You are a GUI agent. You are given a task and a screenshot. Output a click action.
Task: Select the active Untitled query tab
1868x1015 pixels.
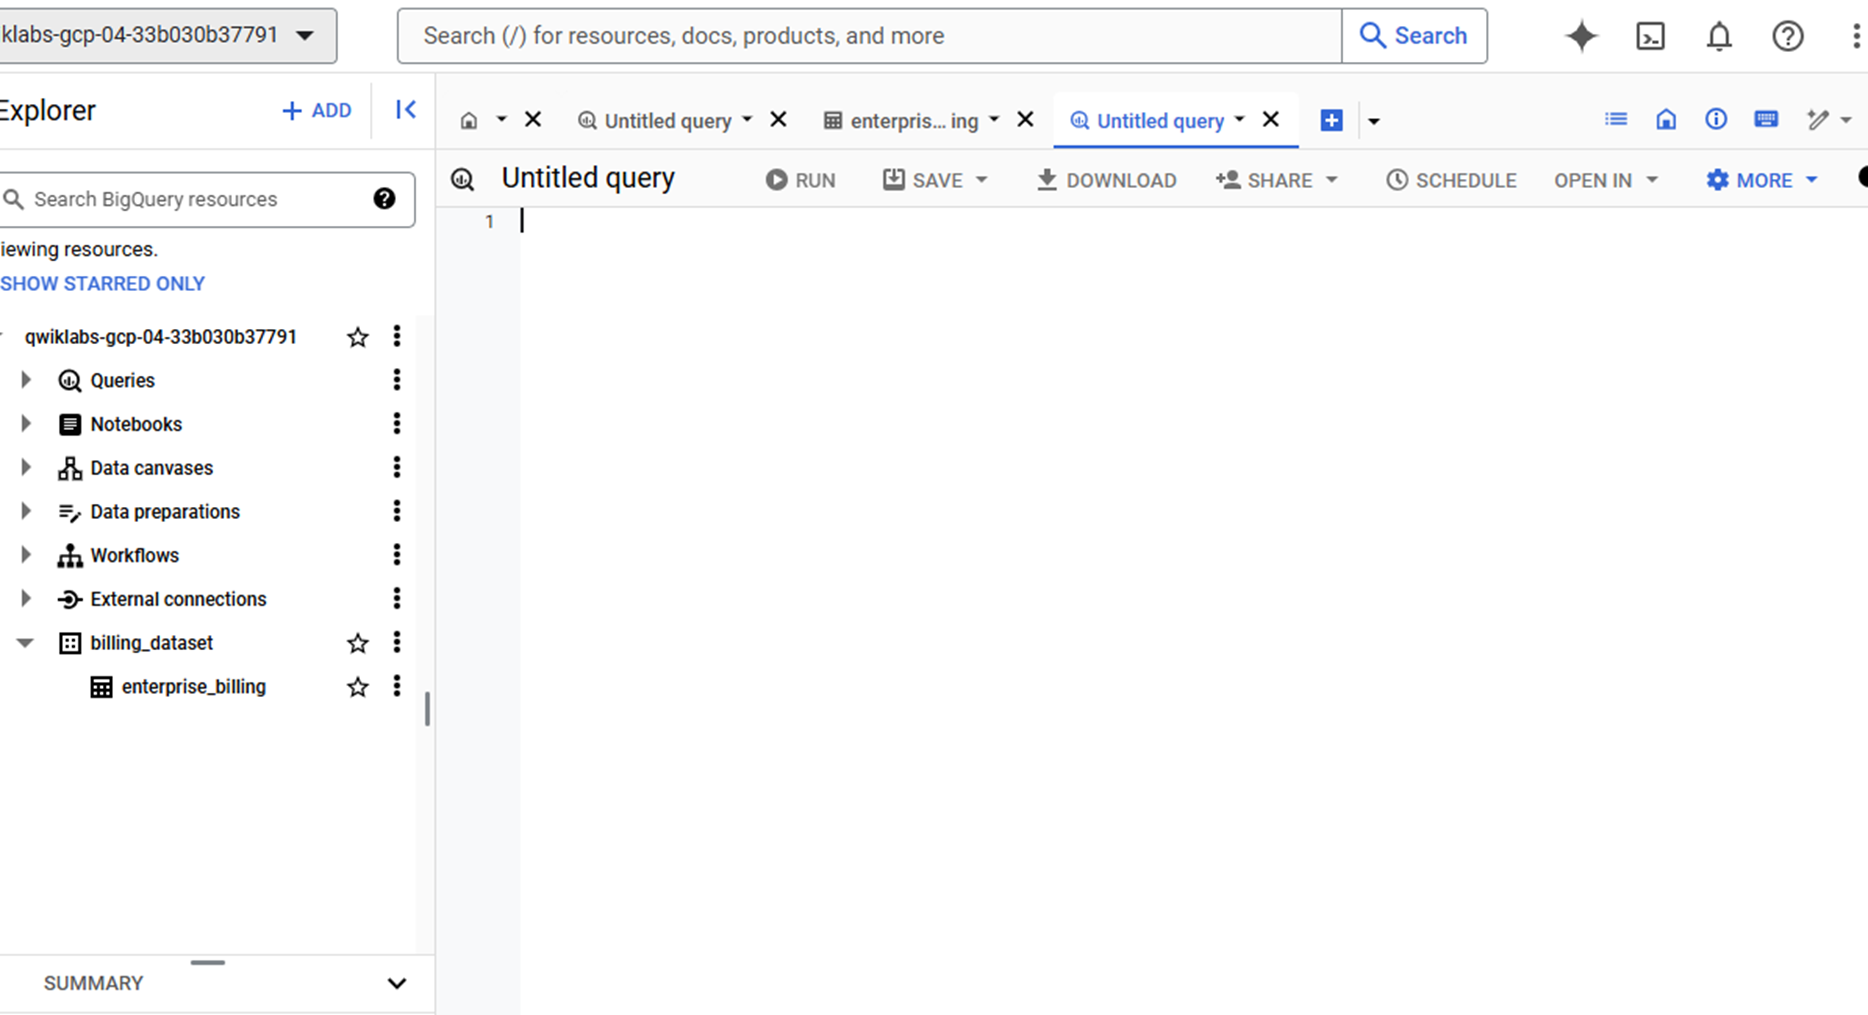[x=1148, y=121]
